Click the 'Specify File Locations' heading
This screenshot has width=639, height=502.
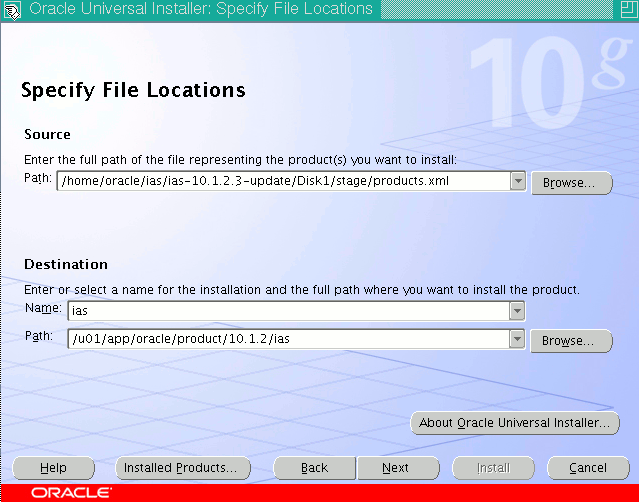(133, 90)
